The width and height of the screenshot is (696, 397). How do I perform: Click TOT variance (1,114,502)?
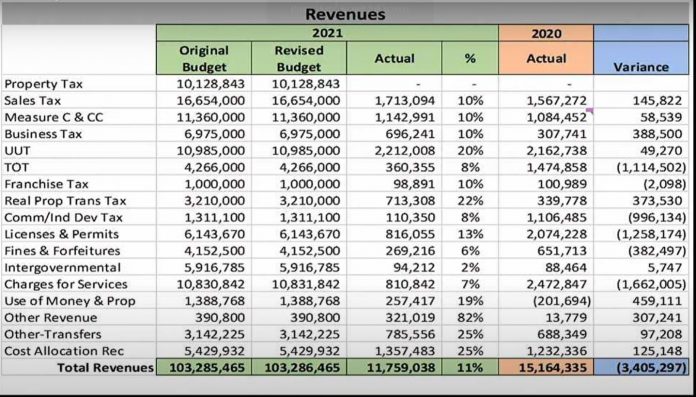(651, 167)
